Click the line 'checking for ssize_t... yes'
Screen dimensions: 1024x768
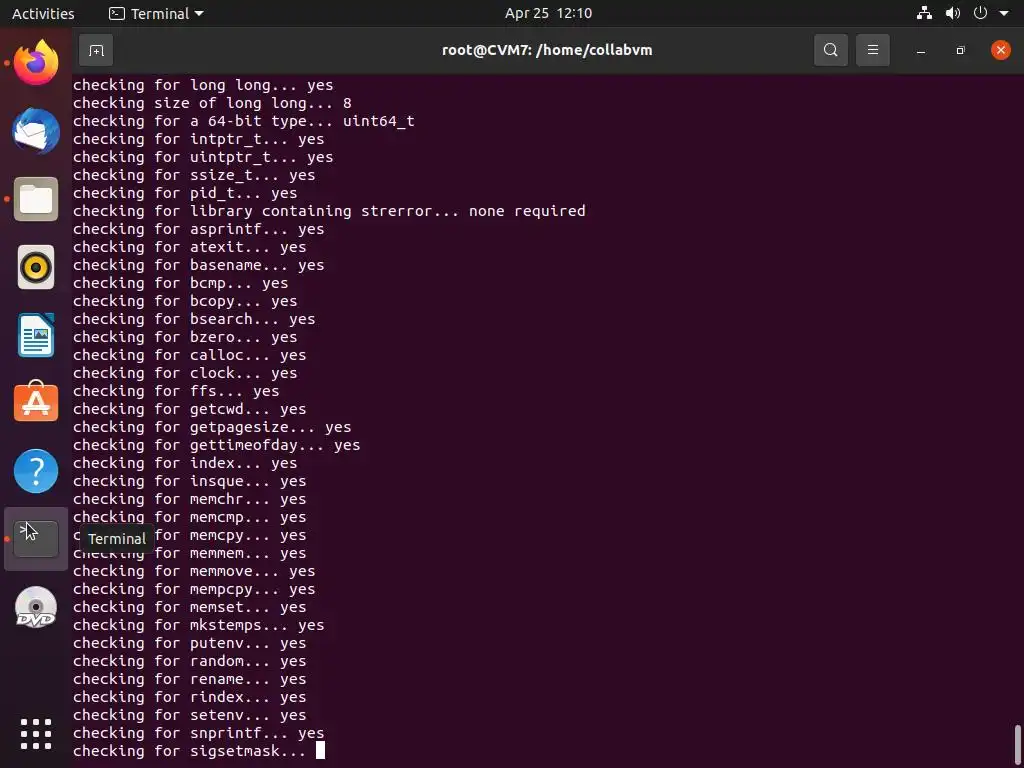point(193,175)
